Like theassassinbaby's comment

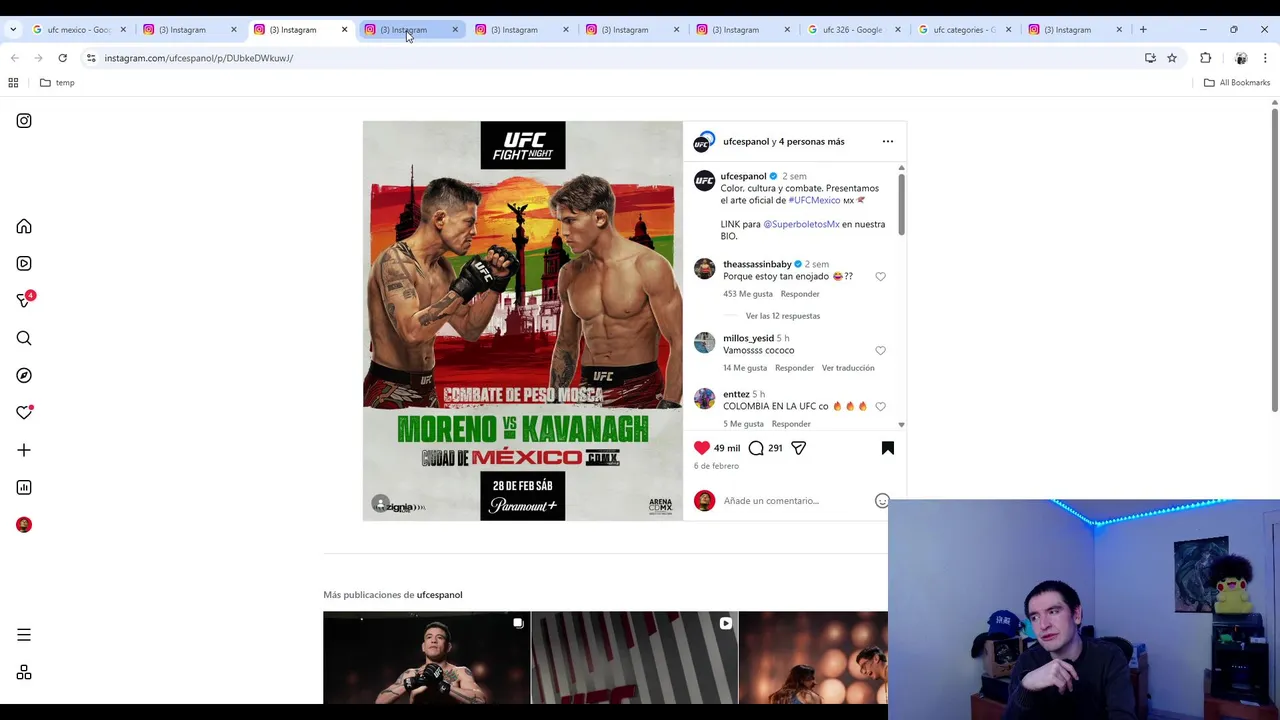[x=880, y=277]
